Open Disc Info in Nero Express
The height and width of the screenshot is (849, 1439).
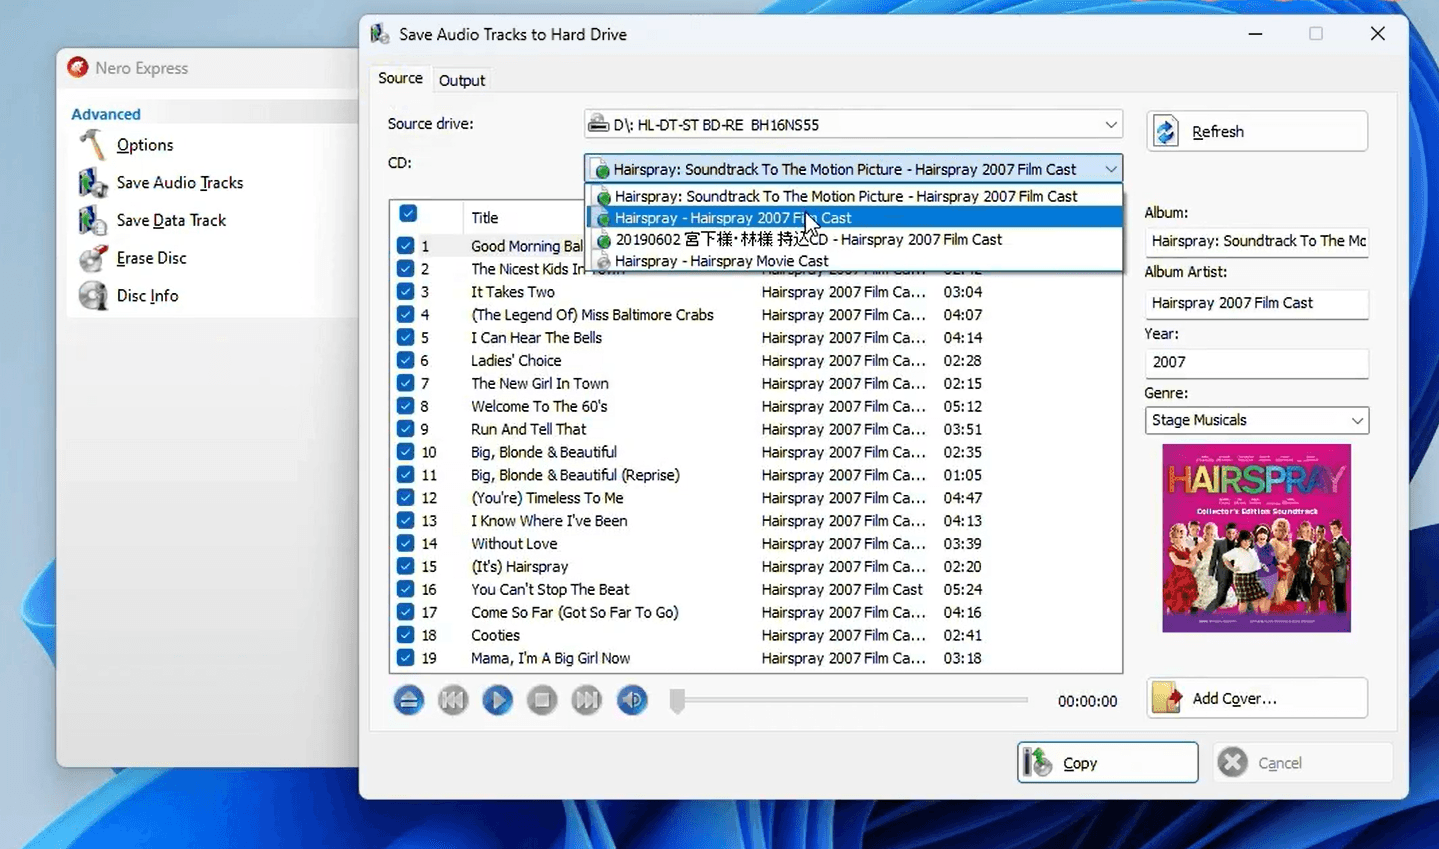point(147,296)
